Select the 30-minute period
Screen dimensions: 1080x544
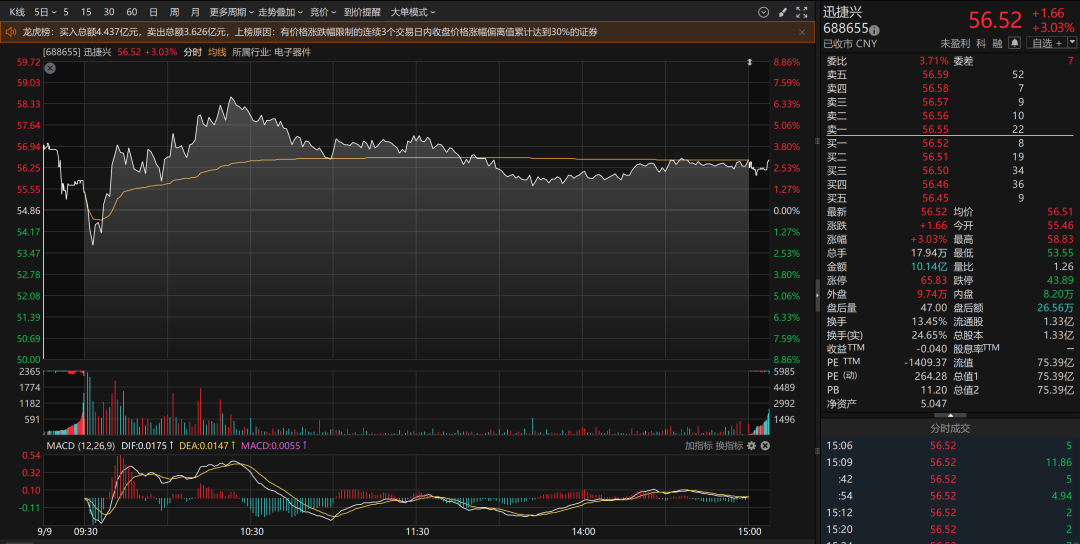[x=109, y=12]
